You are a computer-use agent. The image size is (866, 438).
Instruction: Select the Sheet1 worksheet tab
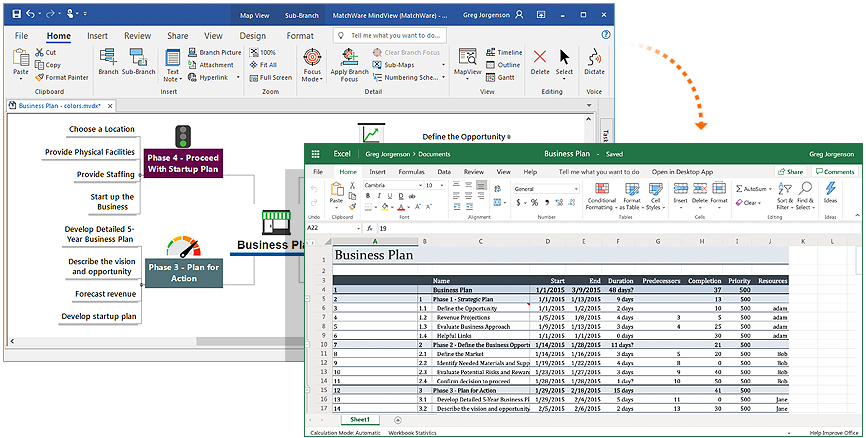pyautogui.click(x=360, y=420)
